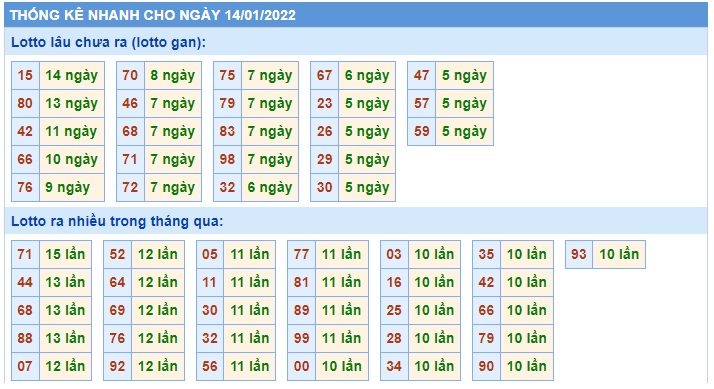Select number 72 in the lotto gan table
The width and height of the screenshot is (714, 389).
pos(130,187)
